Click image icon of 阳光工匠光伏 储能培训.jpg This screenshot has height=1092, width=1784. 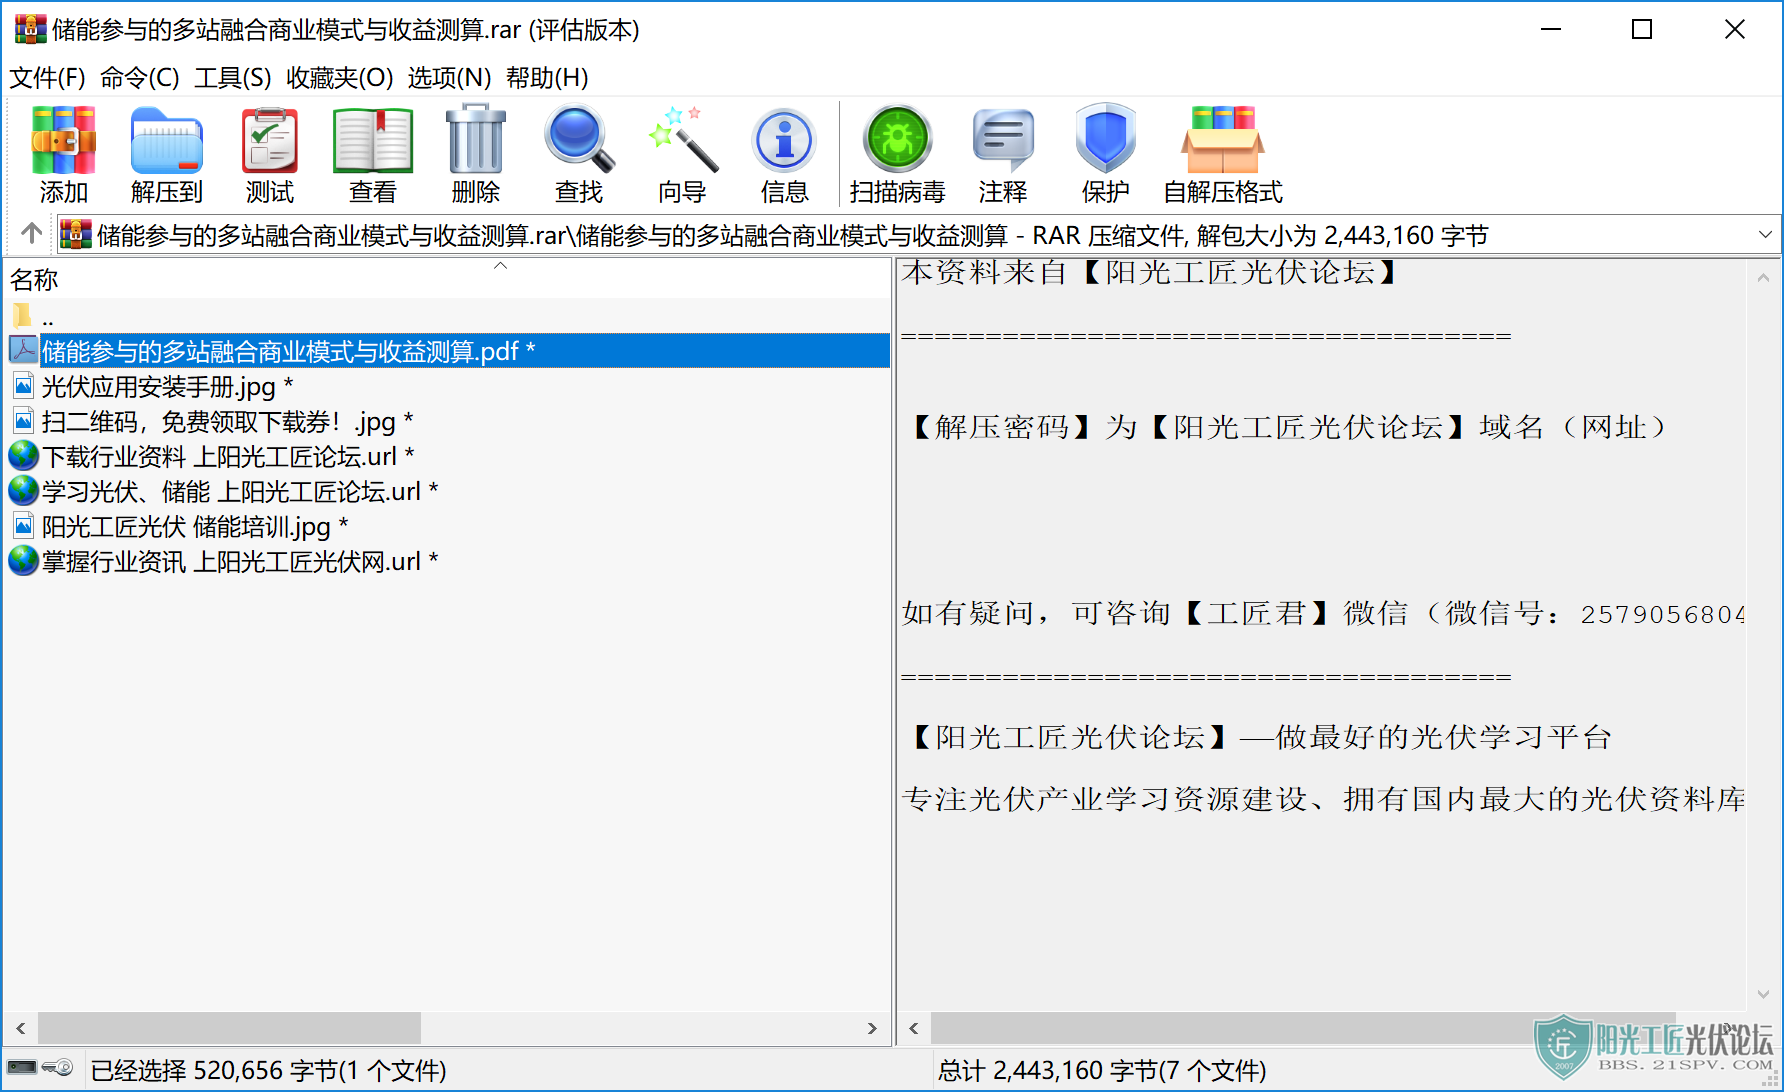[24, 525]
